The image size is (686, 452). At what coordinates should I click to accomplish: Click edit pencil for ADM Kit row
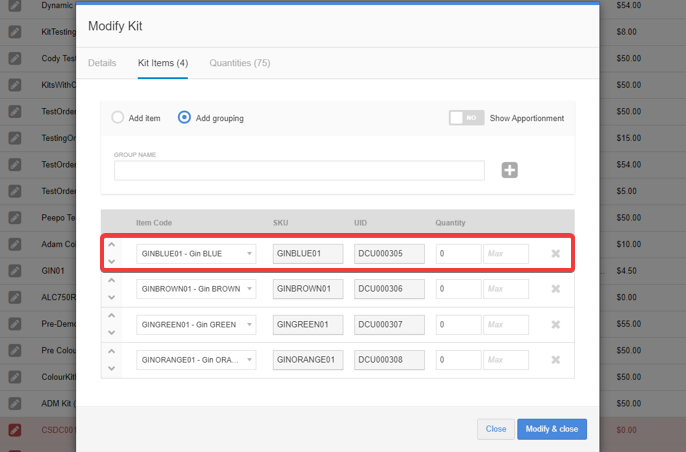click(15, 403)
